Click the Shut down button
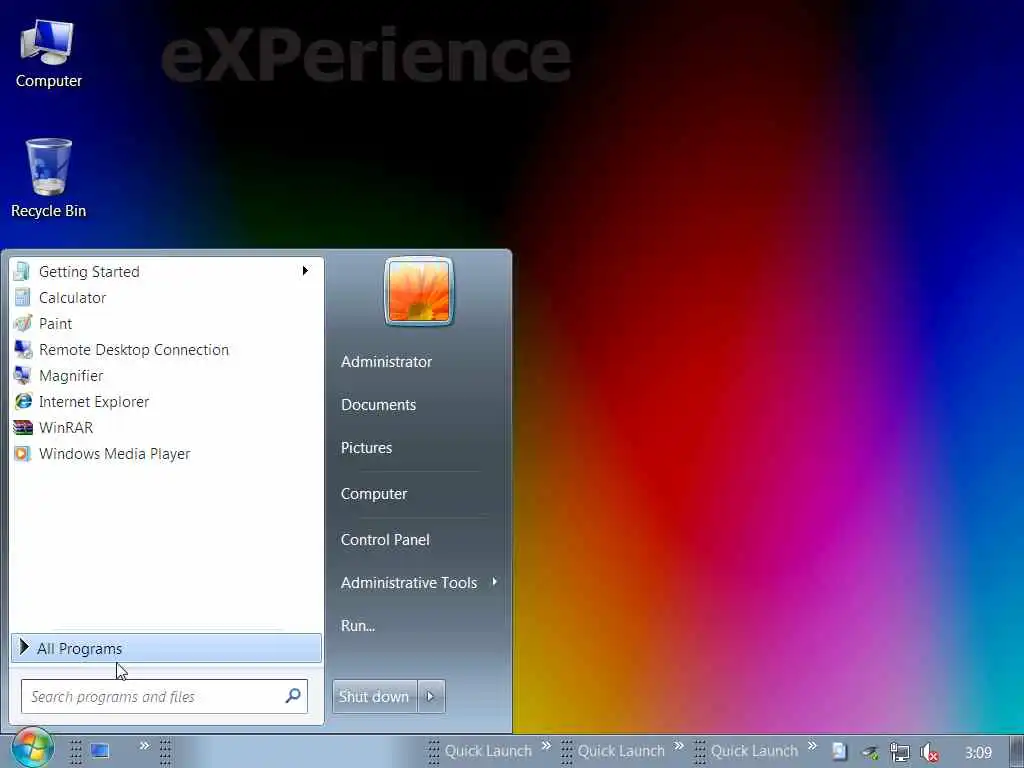 tap(374, 697)
